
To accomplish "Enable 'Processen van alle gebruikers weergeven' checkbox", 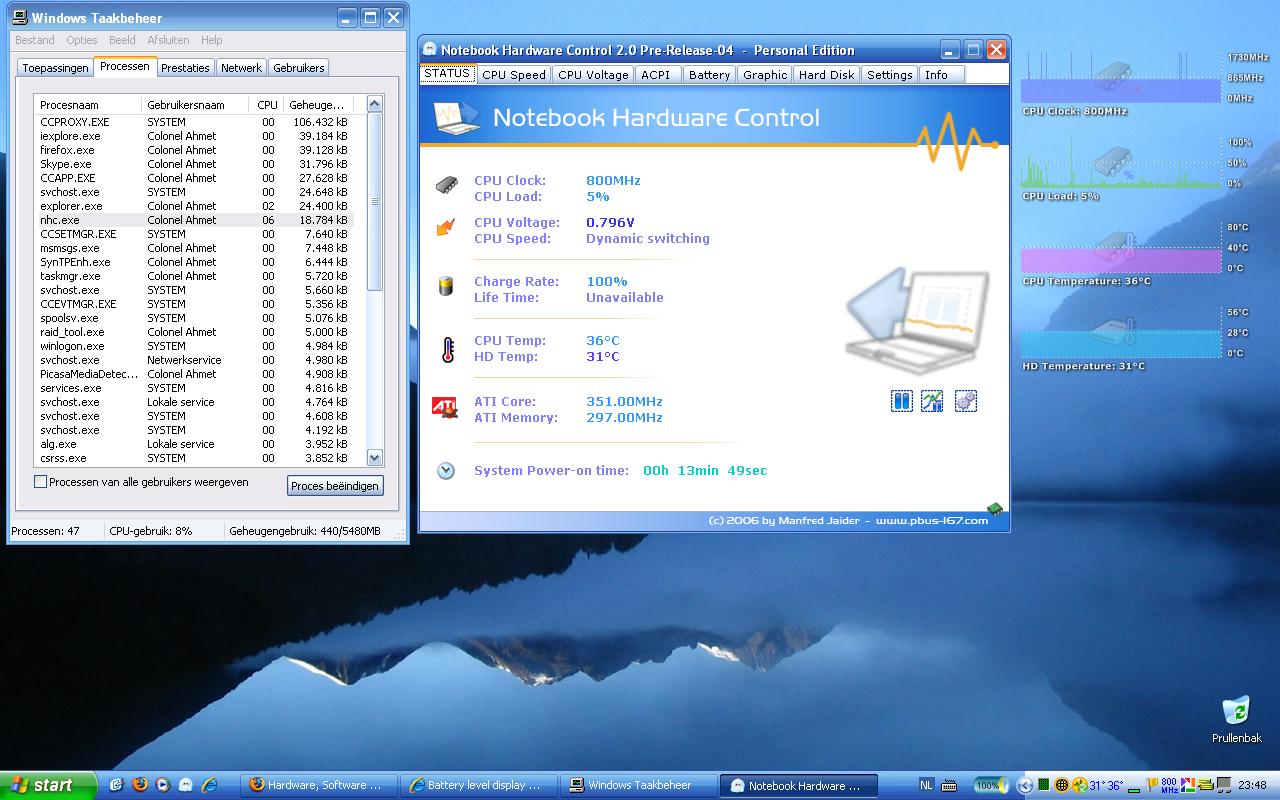I will (41, 482).
